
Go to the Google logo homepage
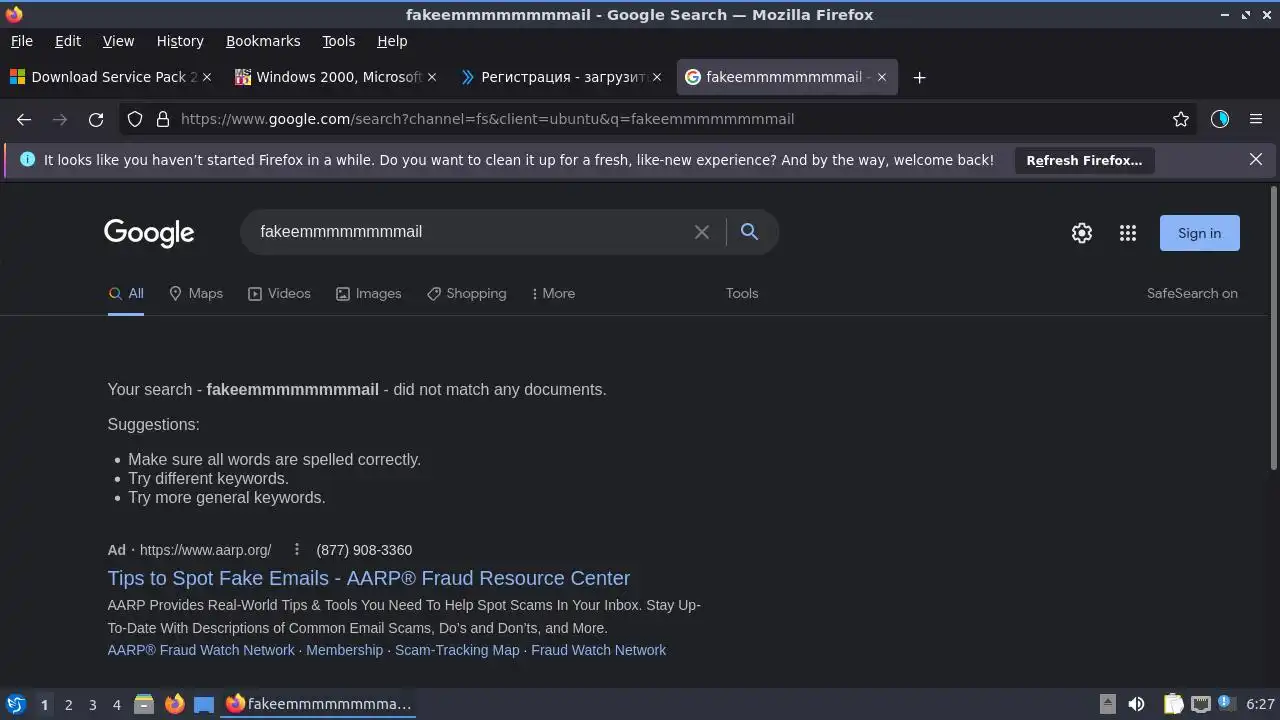(x=149, y=233)
